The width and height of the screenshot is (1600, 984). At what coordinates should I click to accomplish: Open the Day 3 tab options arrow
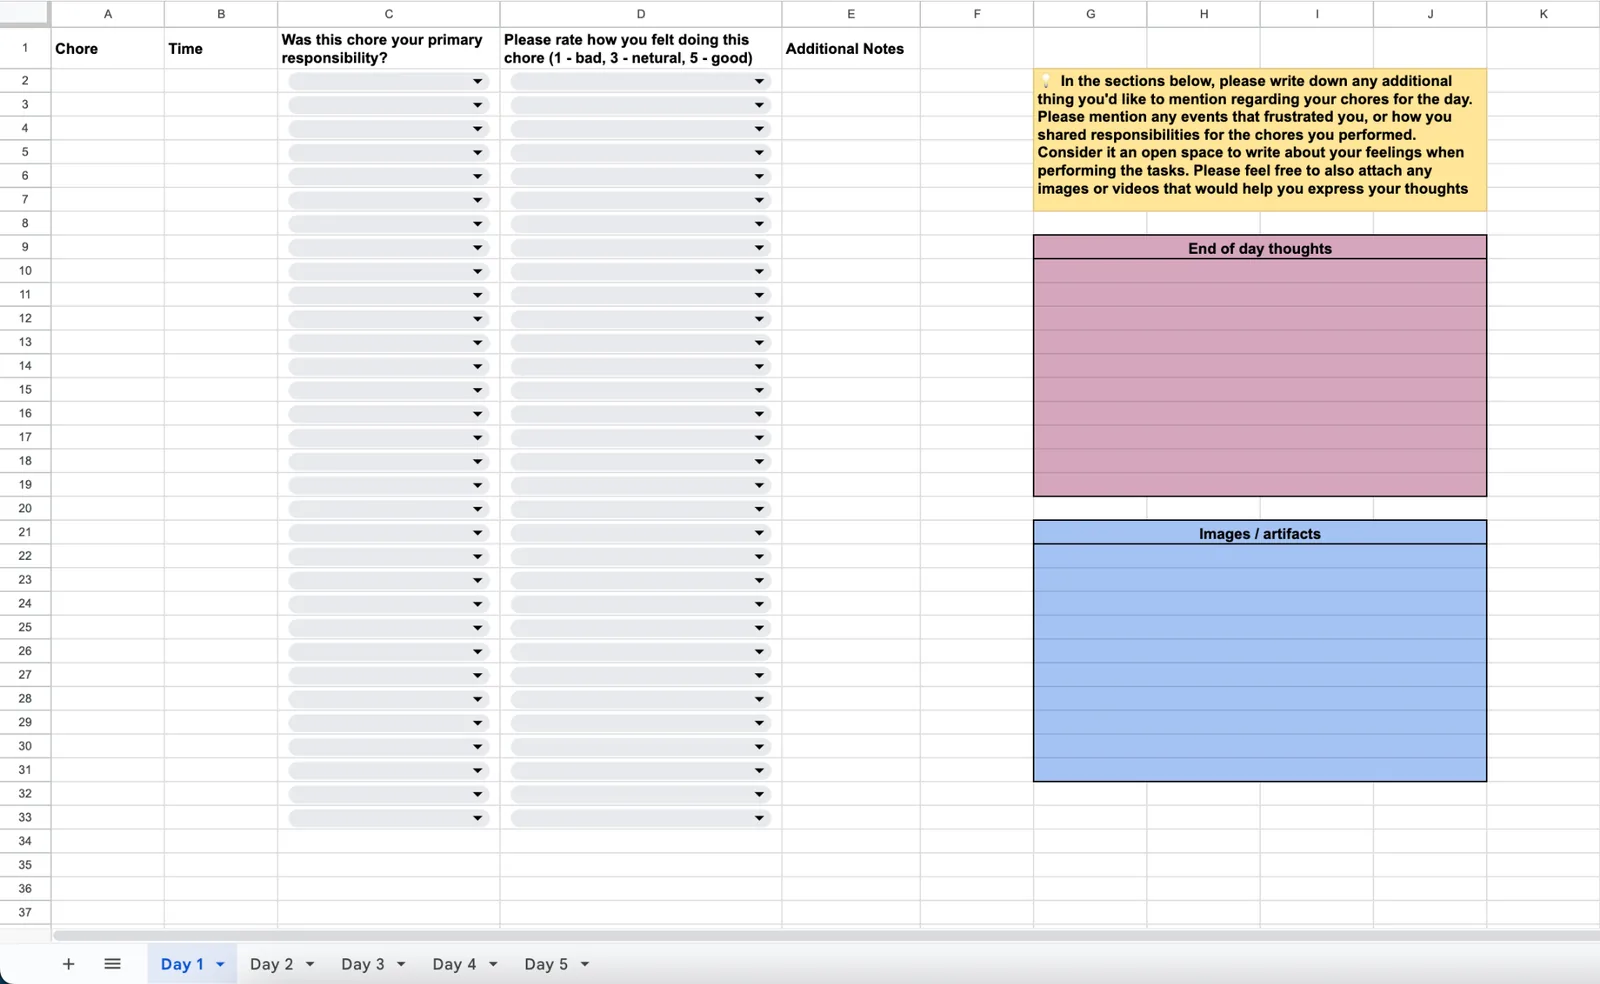point(401,964)
